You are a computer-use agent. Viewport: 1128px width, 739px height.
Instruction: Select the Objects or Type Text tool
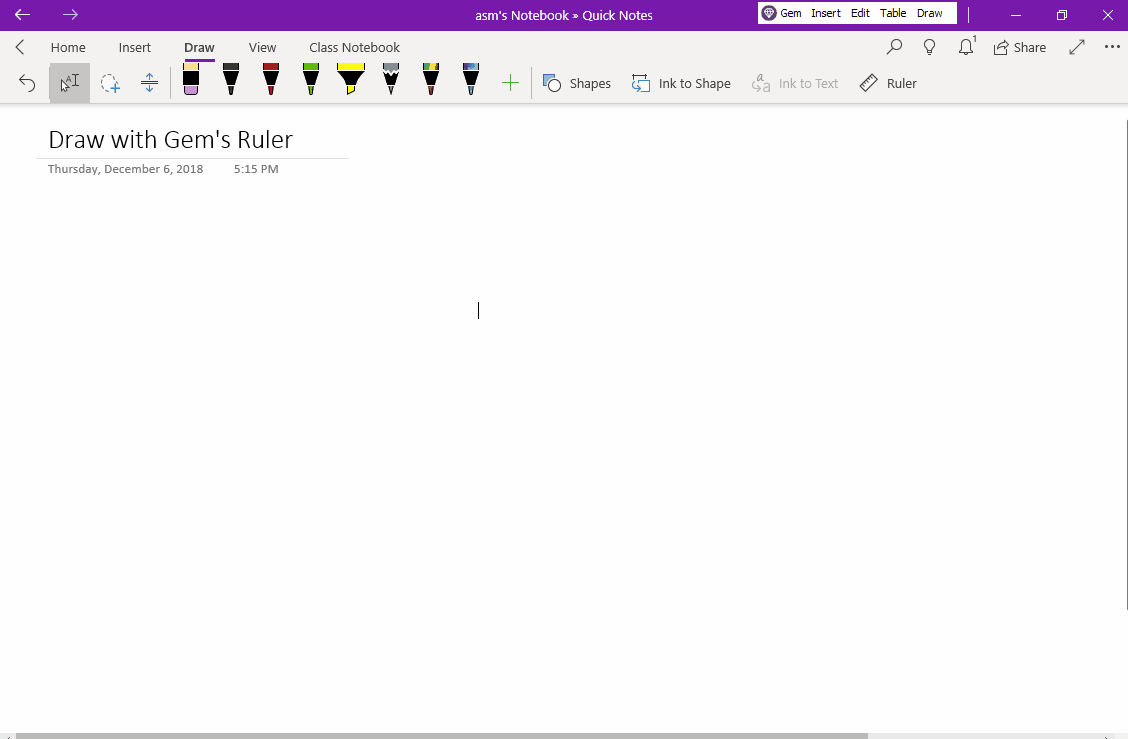[x=70, y=83]
